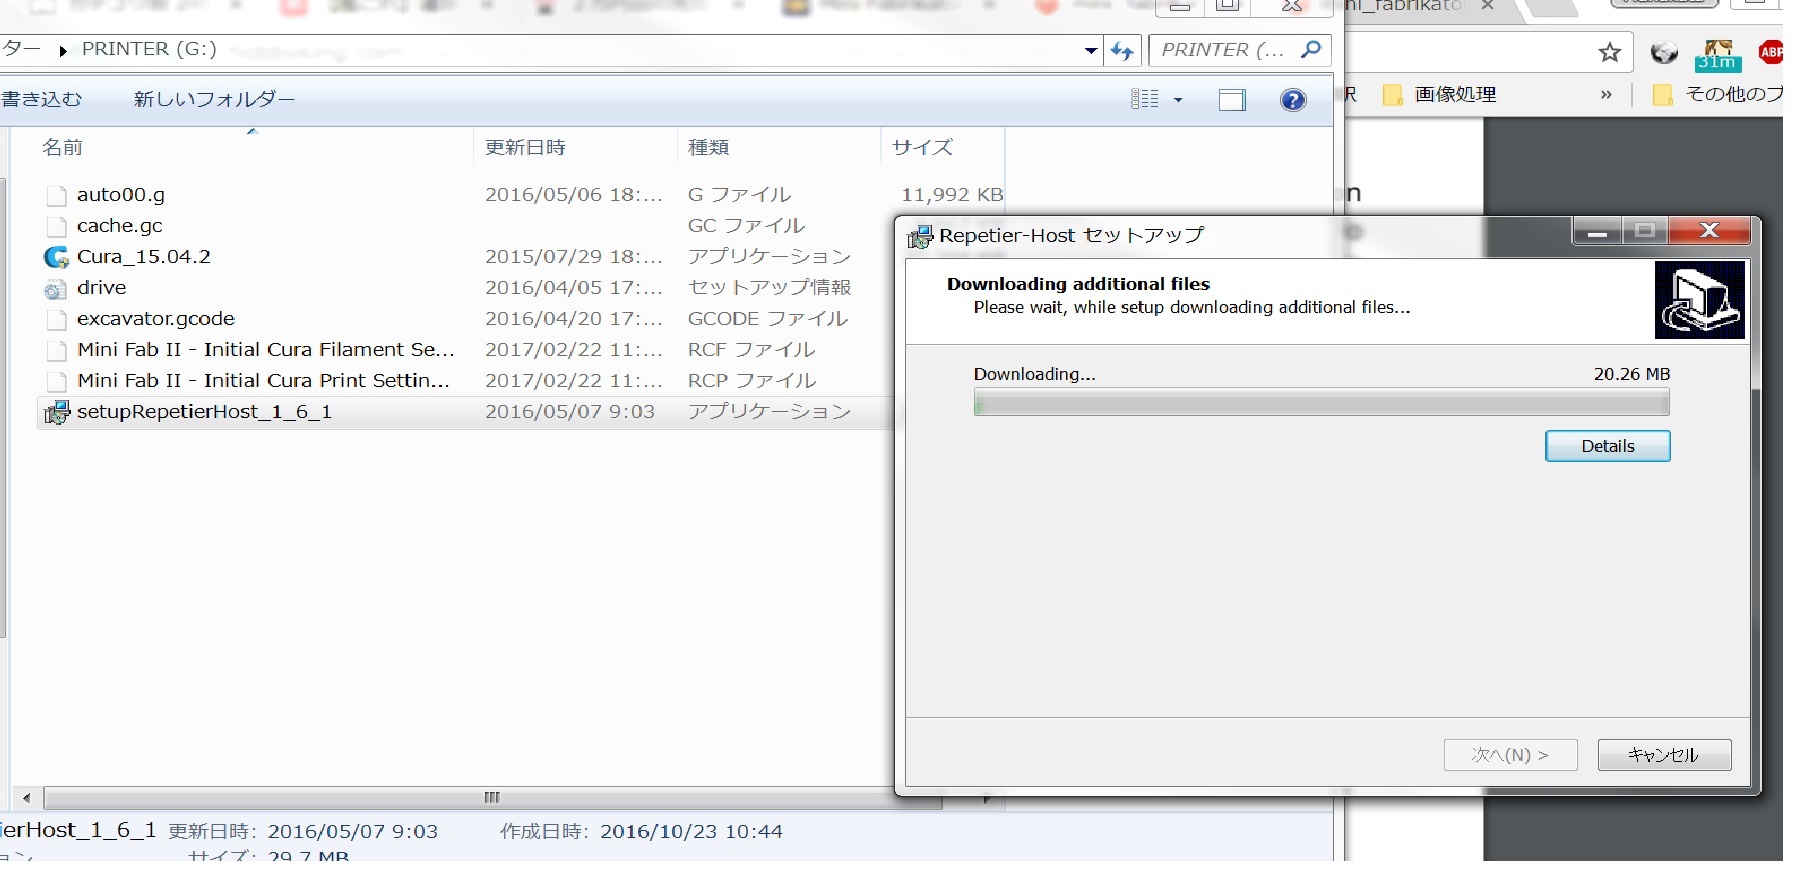Expand the bookmarks overflow chevron
This screenshot has height=881, width=1811.
pyautogui.click(x=1606, y=95)
